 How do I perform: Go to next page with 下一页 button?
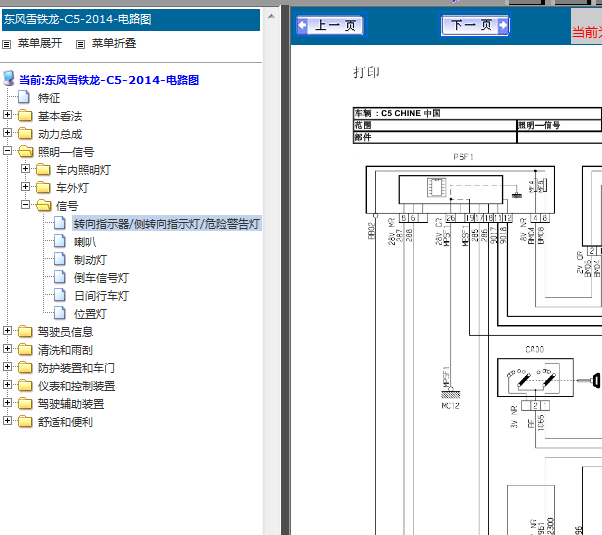pyautogui.click(x=475, y=25)
